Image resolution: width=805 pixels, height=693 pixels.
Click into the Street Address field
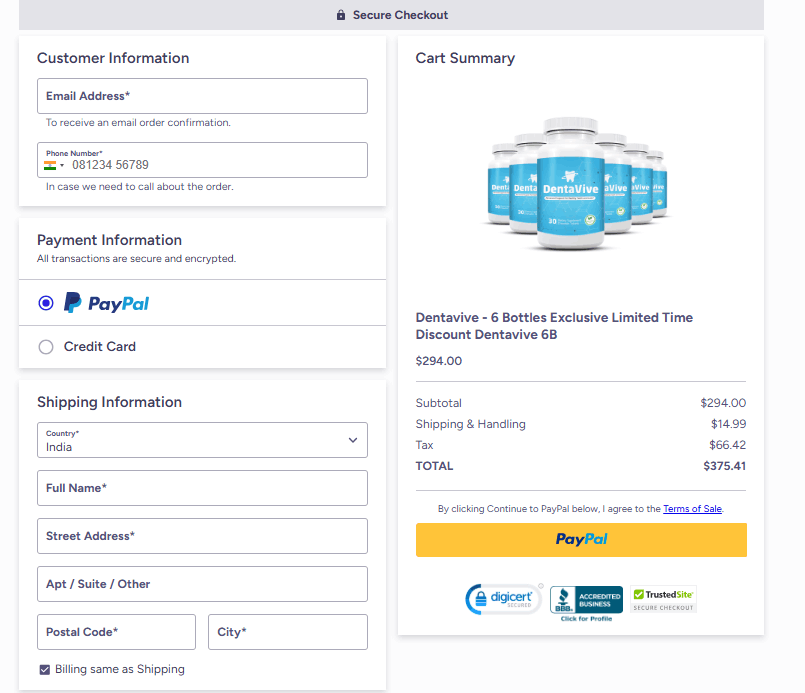[x=202, y=536]
